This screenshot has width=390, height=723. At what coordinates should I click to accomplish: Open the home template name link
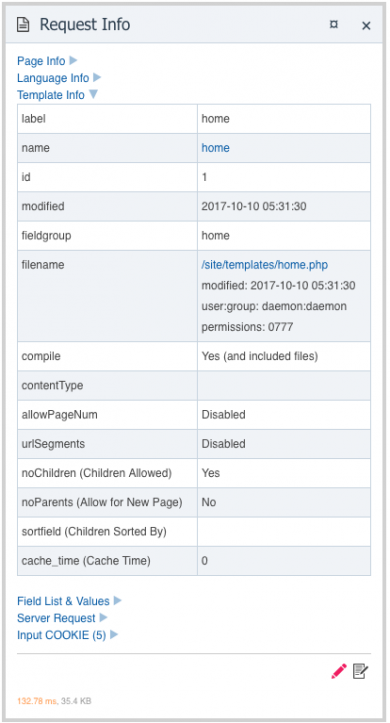[x=215, y=148]
